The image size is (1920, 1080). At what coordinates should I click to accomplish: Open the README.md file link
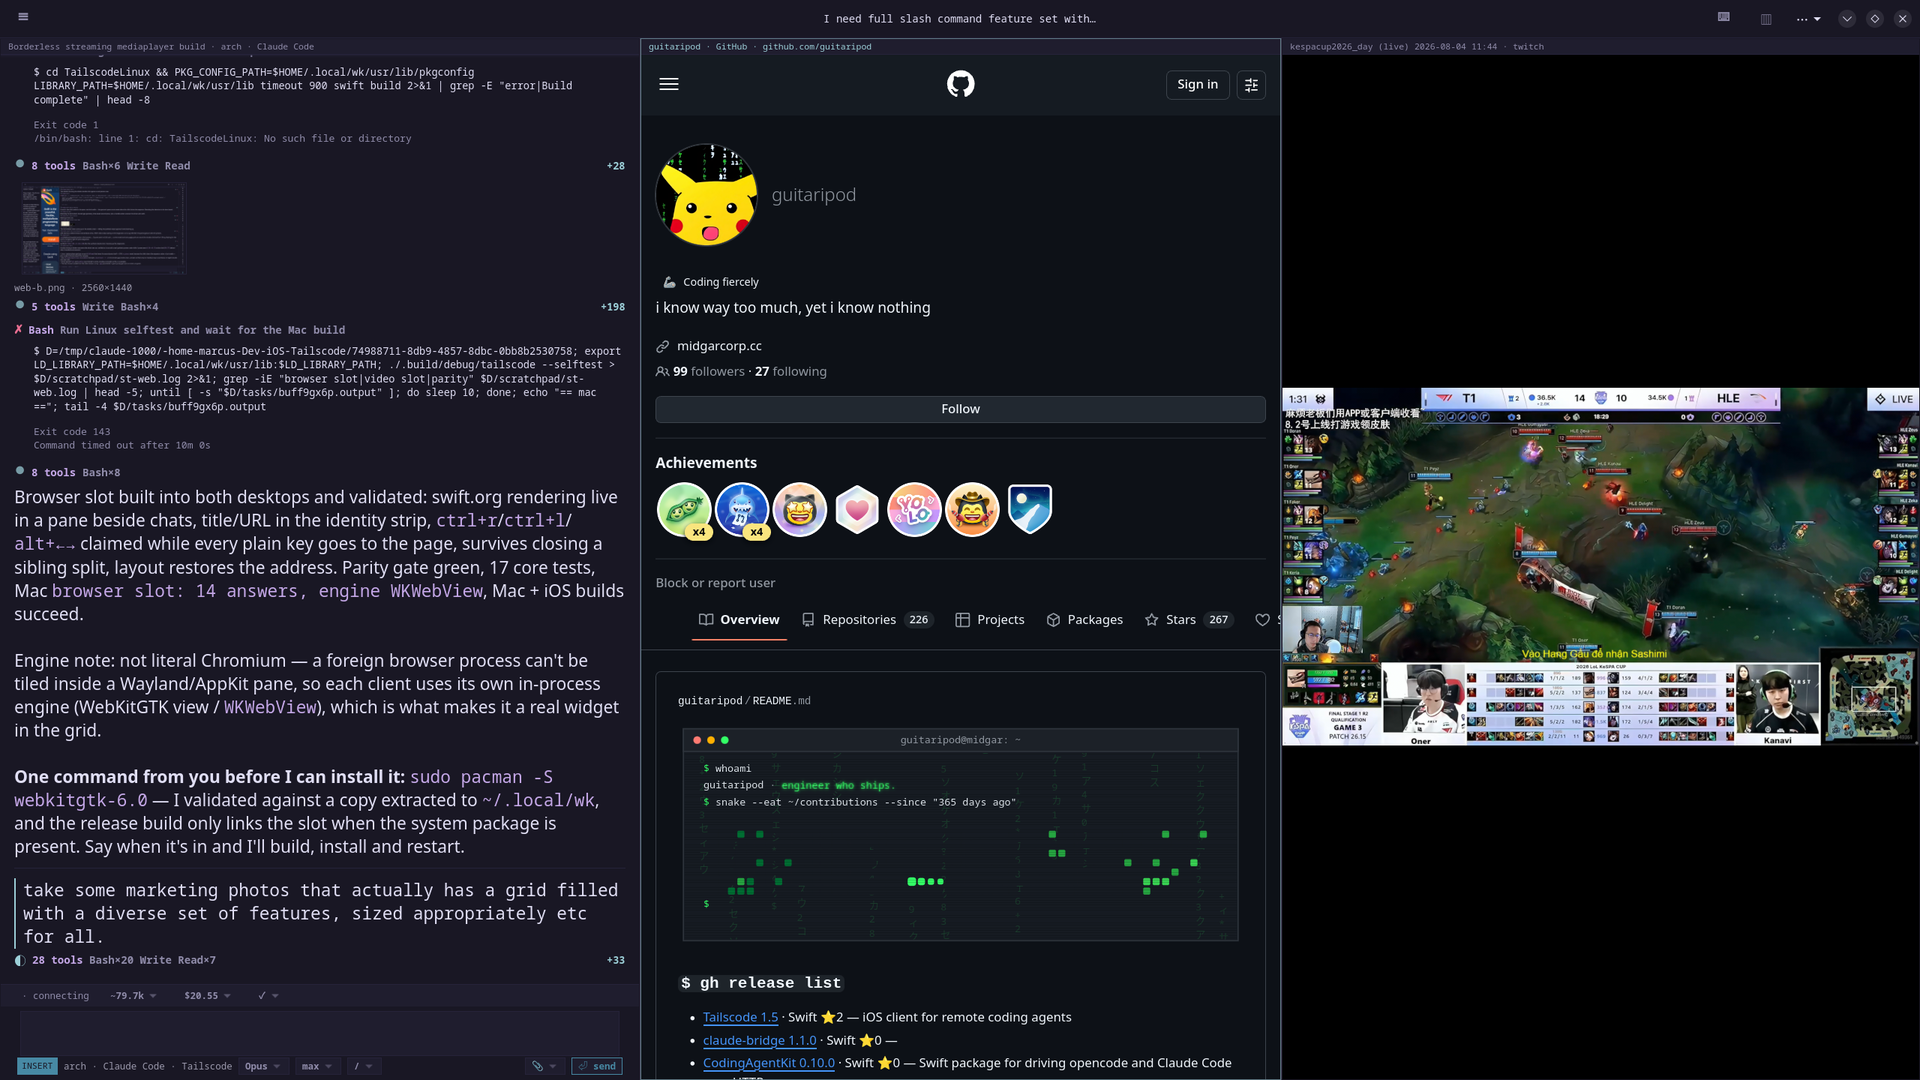[x=781, y=701]
